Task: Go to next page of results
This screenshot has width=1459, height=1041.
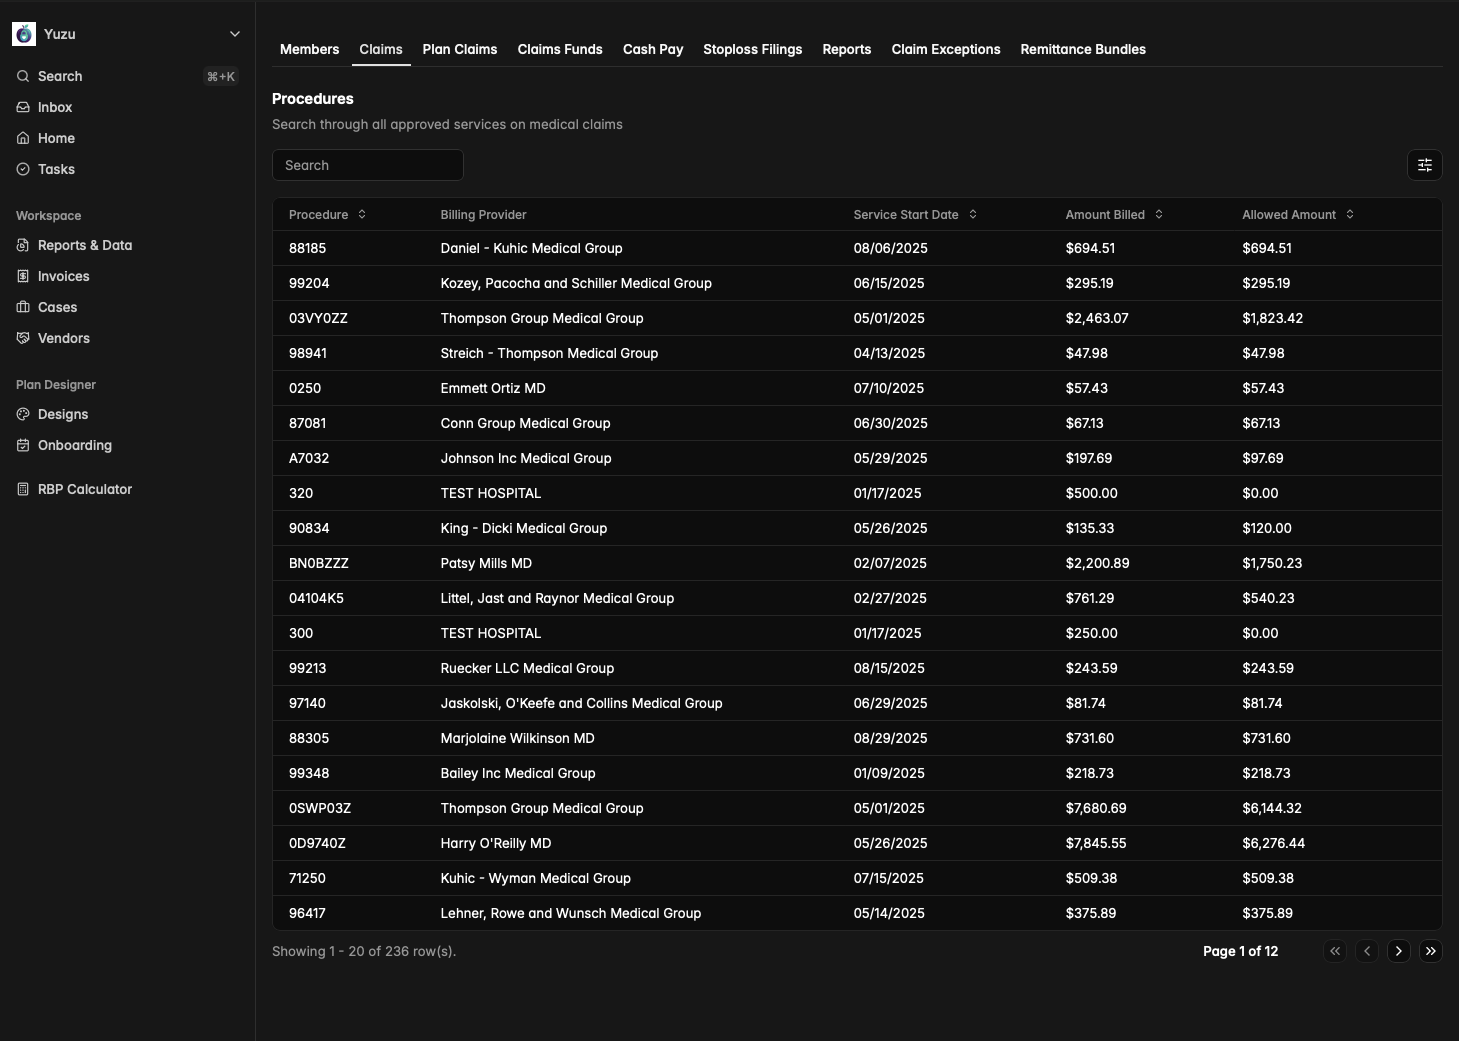Action: (x=1399, y=951)
